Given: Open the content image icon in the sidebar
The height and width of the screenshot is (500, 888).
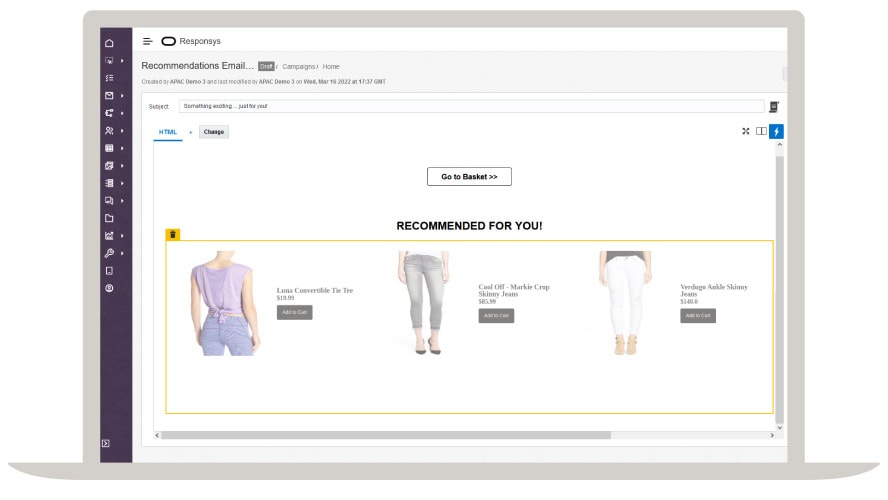Looking at the screenshot, I should point(109,166).
